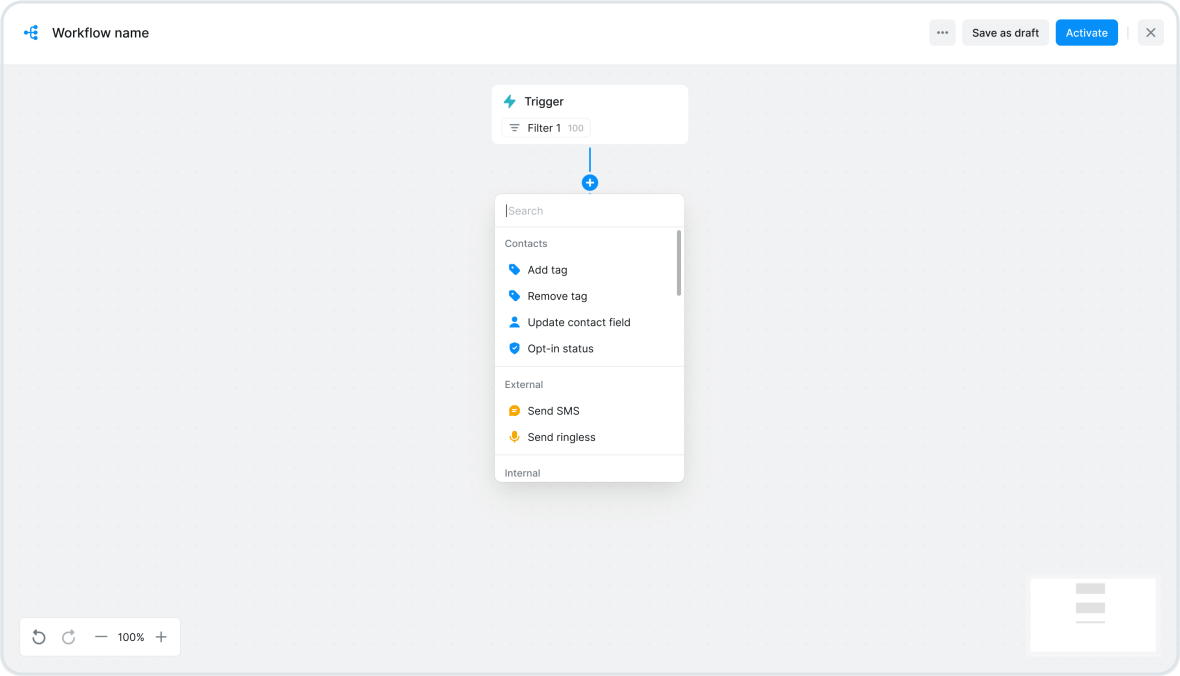Viewport: 1180px width, 676px height.
Task: Click the zoom out minus control
Action: click(100, 637)
